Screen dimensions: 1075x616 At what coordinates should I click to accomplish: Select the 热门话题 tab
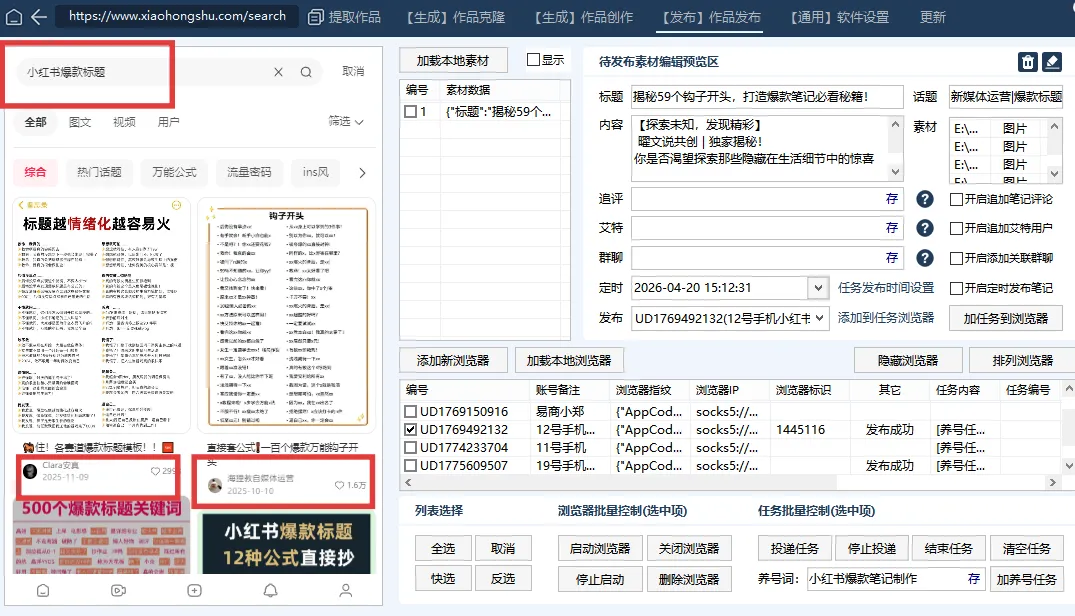(x=101, y=172)
